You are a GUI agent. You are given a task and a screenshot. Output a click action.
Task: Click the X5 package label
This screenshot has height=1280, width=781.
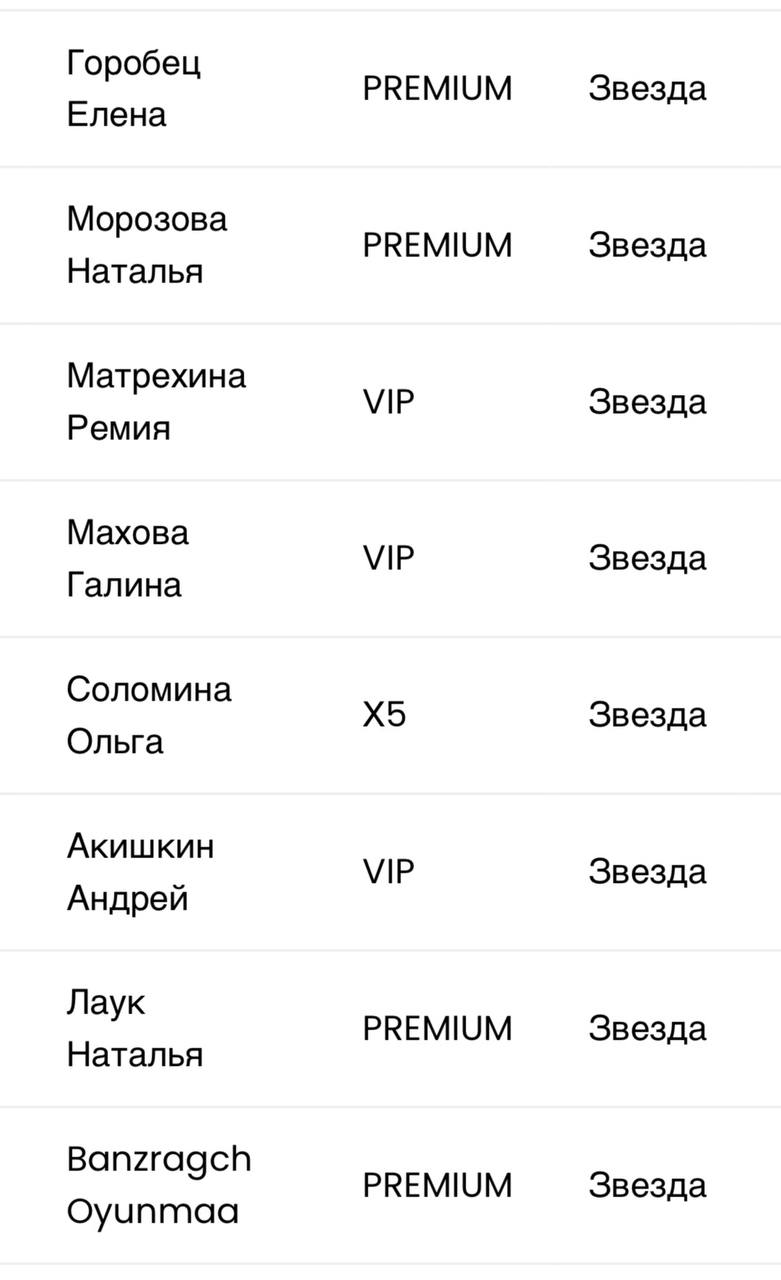tap(384, 715)
